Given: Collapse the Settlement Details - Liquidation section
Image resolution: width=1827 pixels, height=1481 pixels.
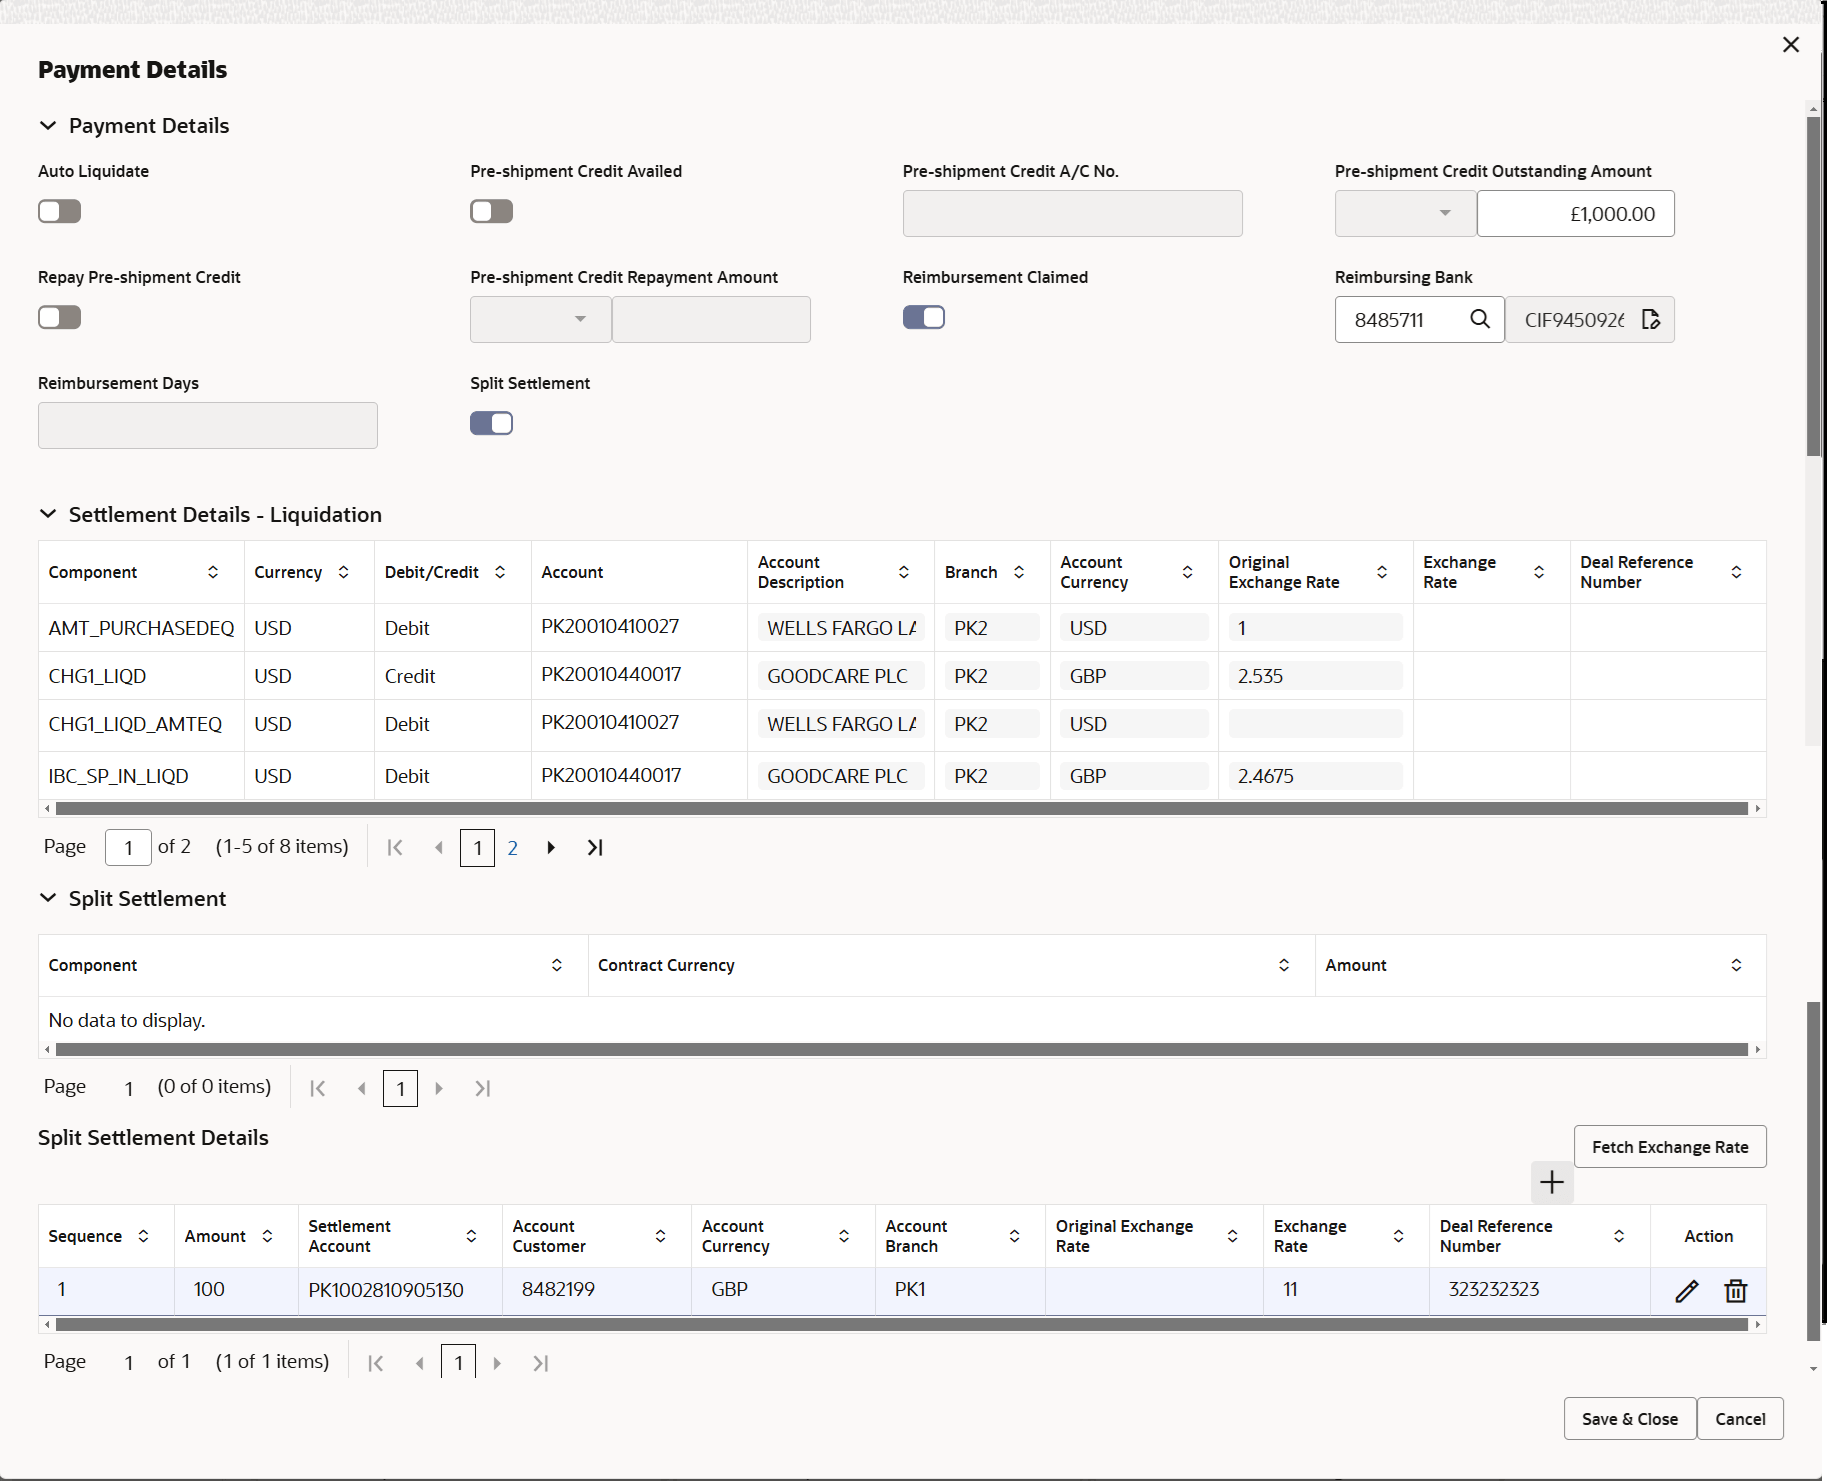Looking at the screenshot, I should tap(48, 513).
